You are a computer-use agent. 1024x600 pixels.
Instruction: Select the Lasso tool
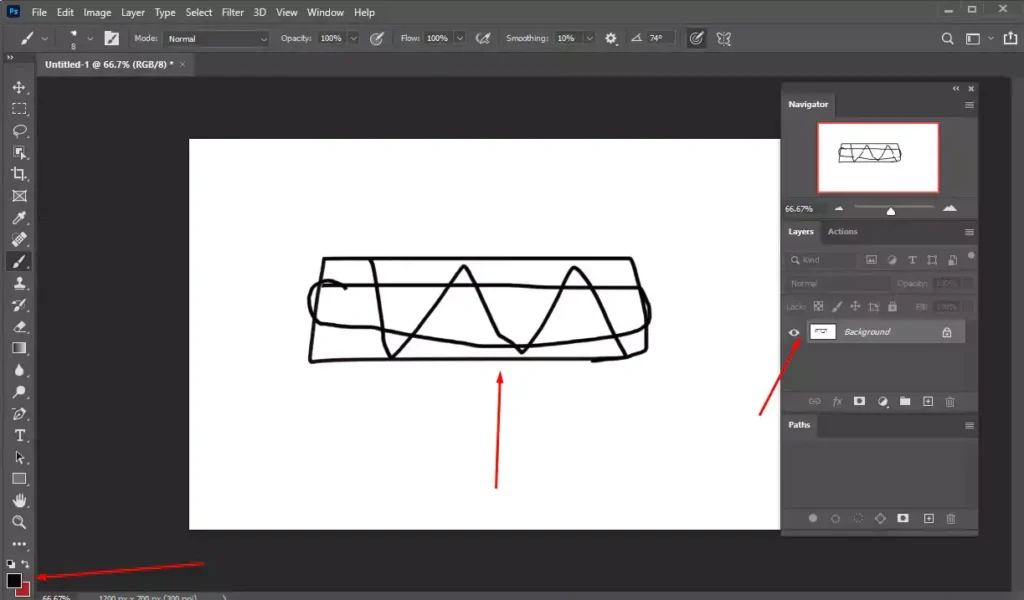pyautogui.click(x=19, y=131)
